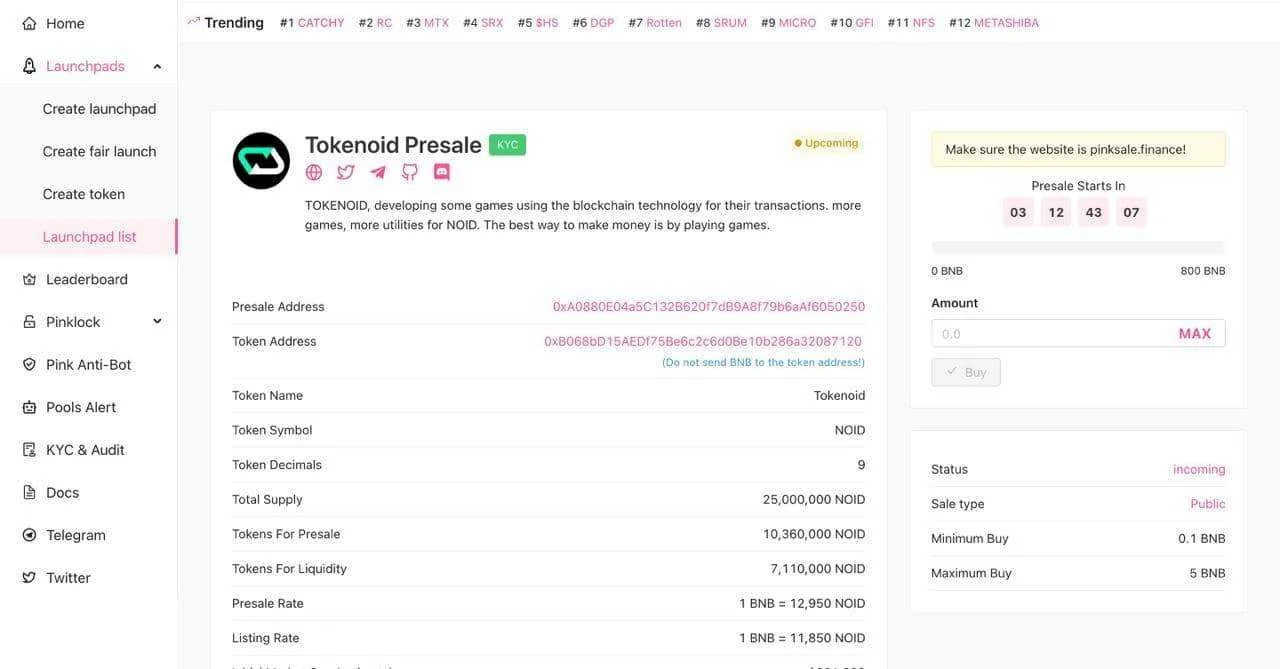Click the presale address link
The width and height of the screenshot is (1280, 669).
point(709,307)
